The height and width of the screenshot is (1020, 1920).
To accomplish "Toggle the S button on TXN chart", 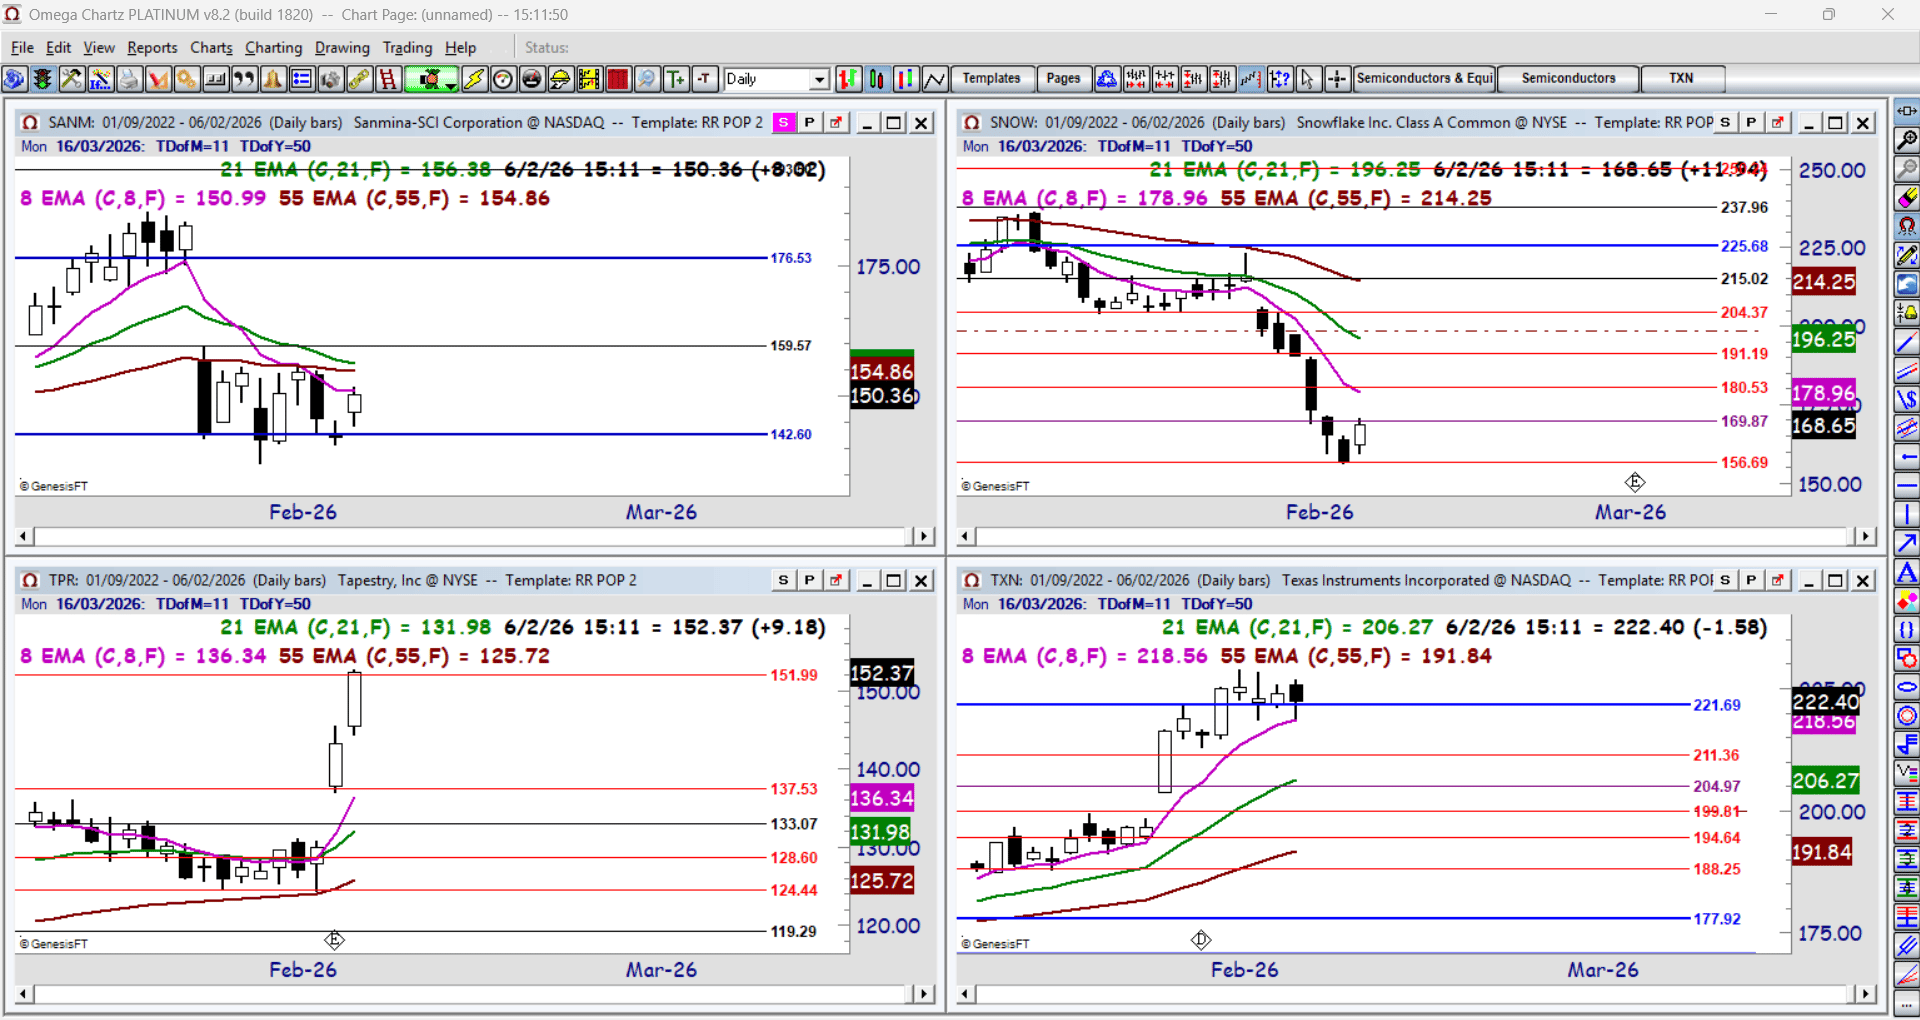I will point(1725,580).
